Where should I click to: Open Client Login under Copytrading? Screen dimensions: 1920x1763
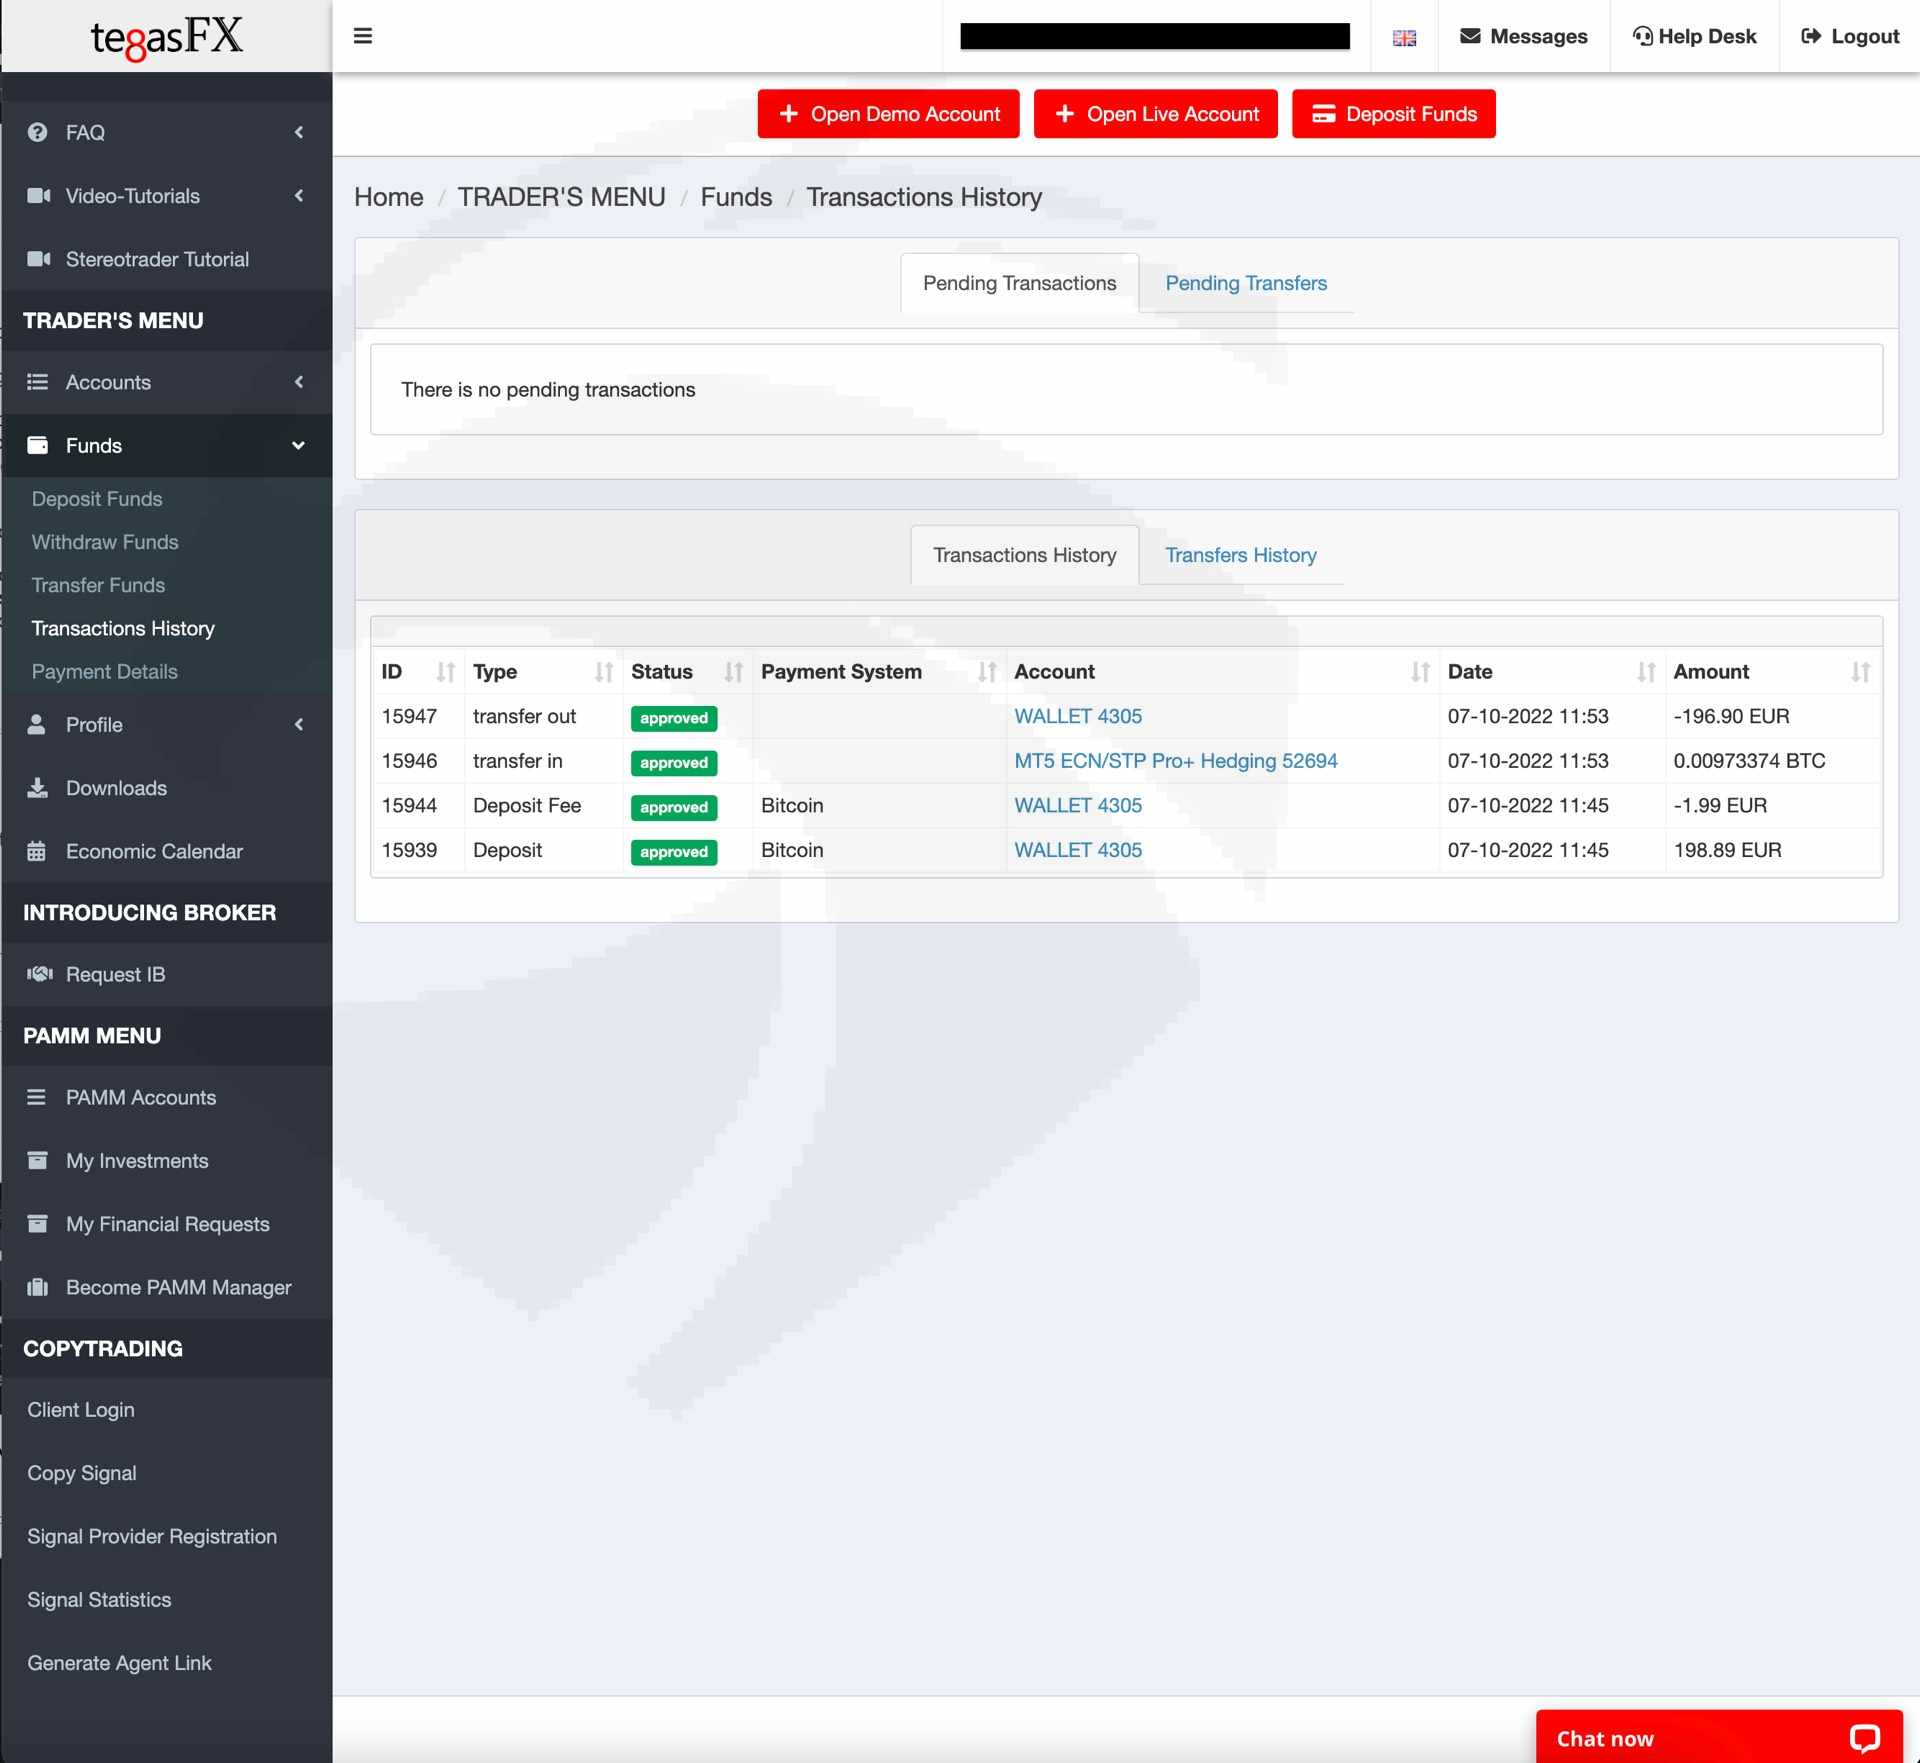[x=81, y=1410]
